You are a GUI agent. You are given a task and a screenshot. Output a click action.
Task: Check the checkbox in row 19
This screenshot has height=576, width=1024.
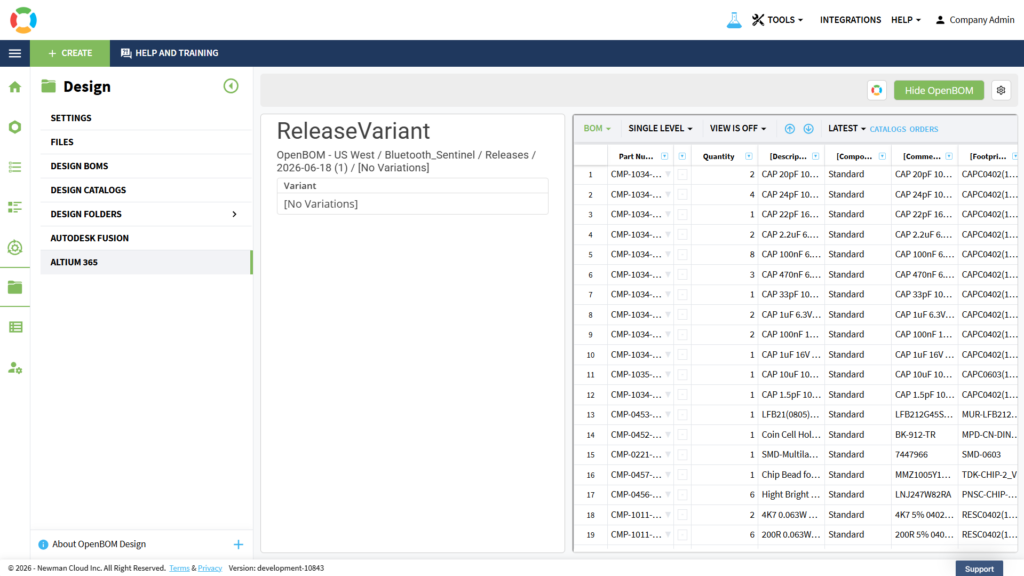click(x=682, y=535)
